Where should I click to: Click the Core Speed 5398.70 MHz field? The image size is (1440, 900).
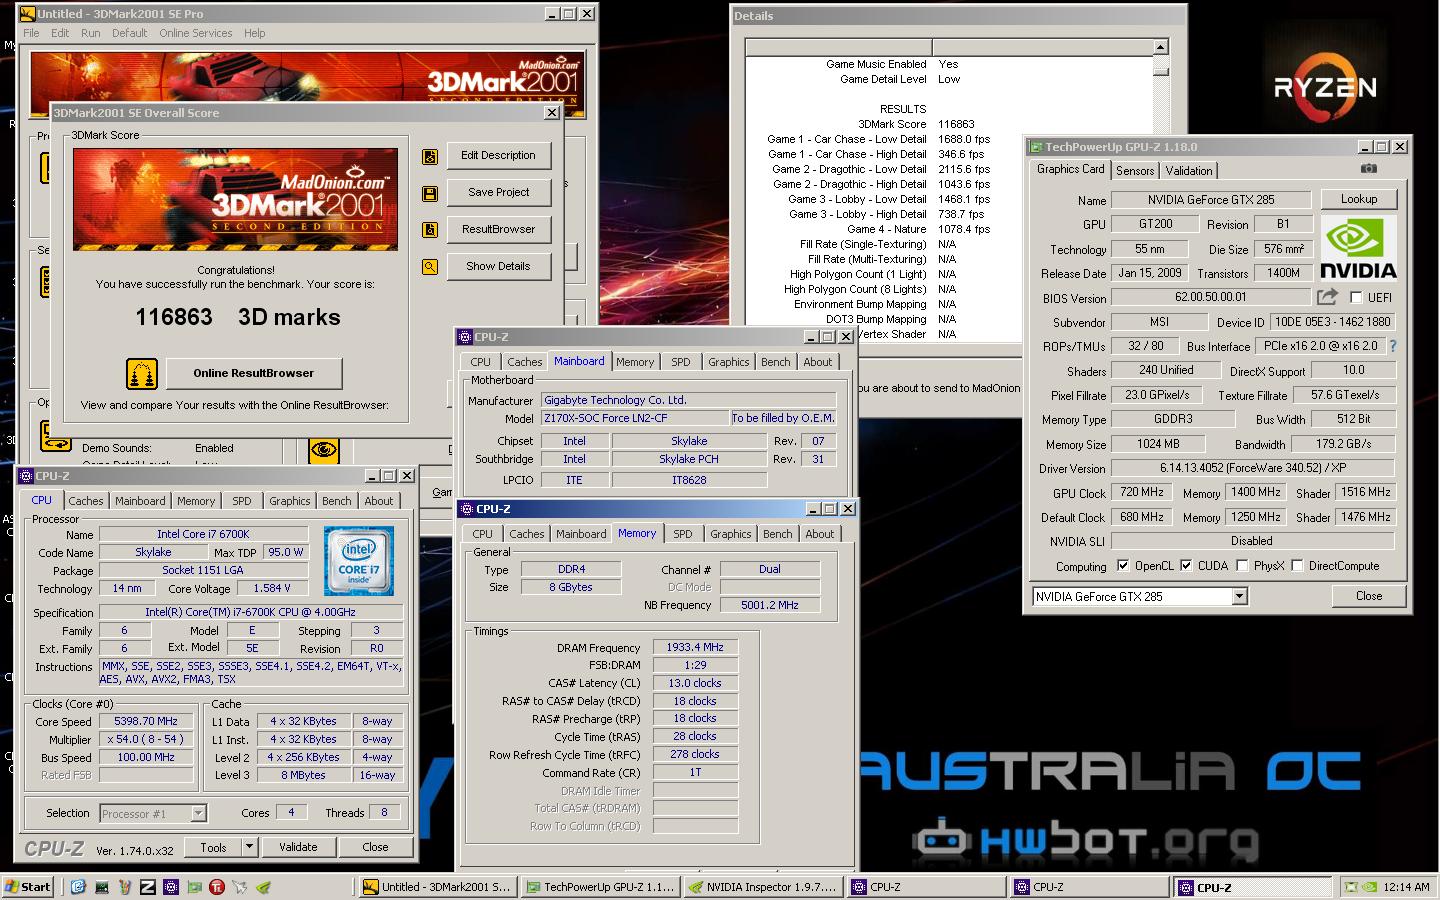(146, 721)
